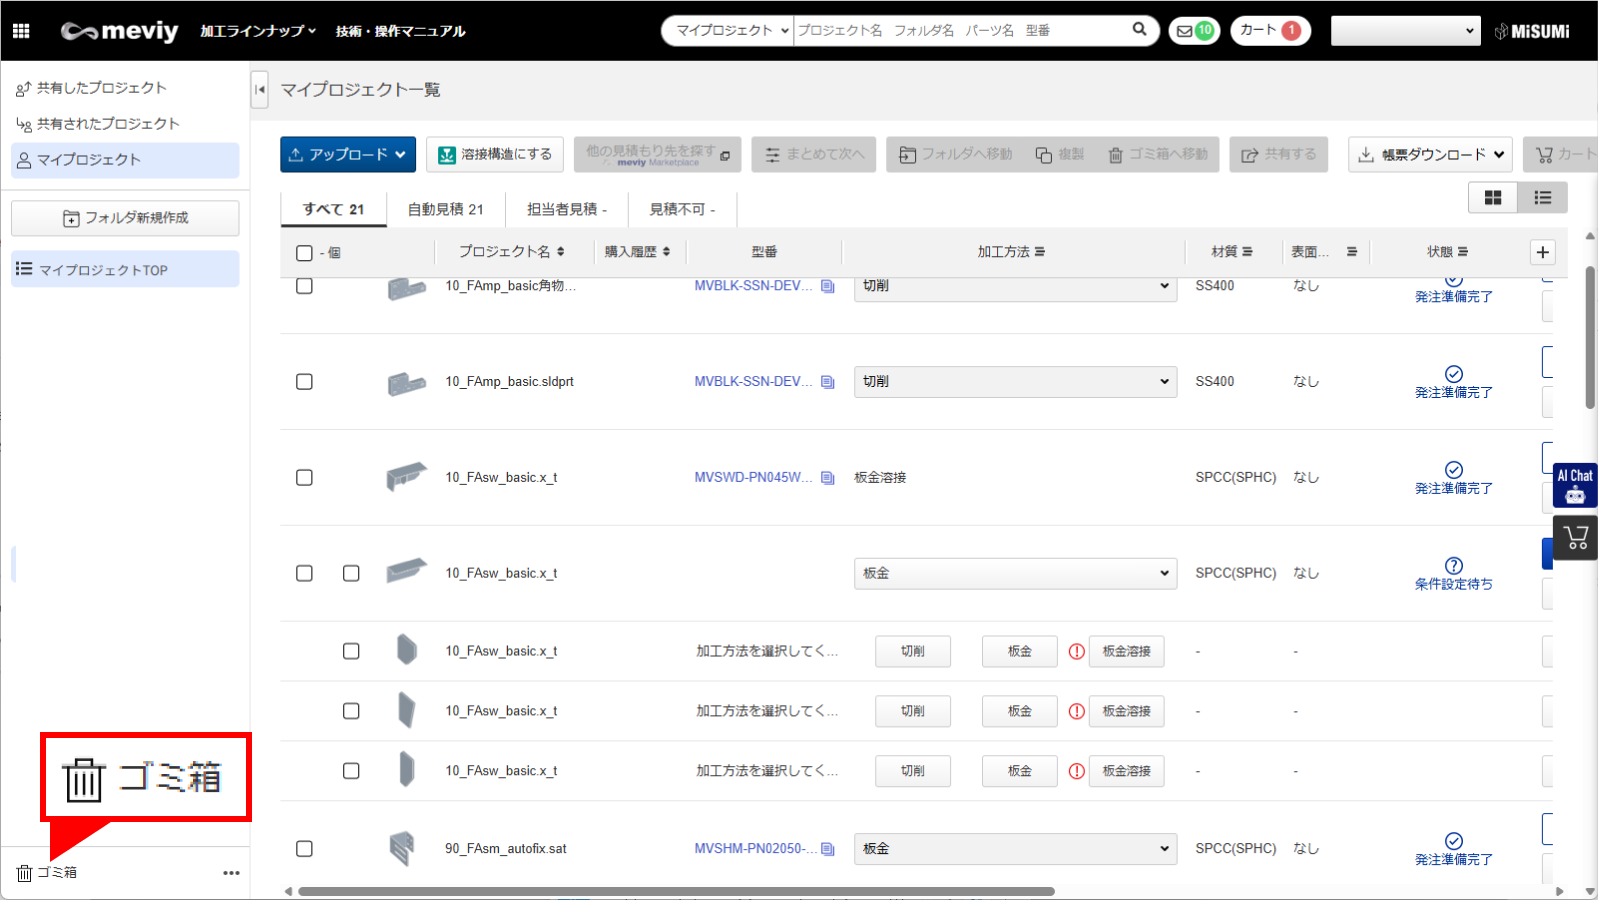Switch to the 自動見積 21 tab
The width and height of the screenshot is (1598, 900).
(445, 209)
